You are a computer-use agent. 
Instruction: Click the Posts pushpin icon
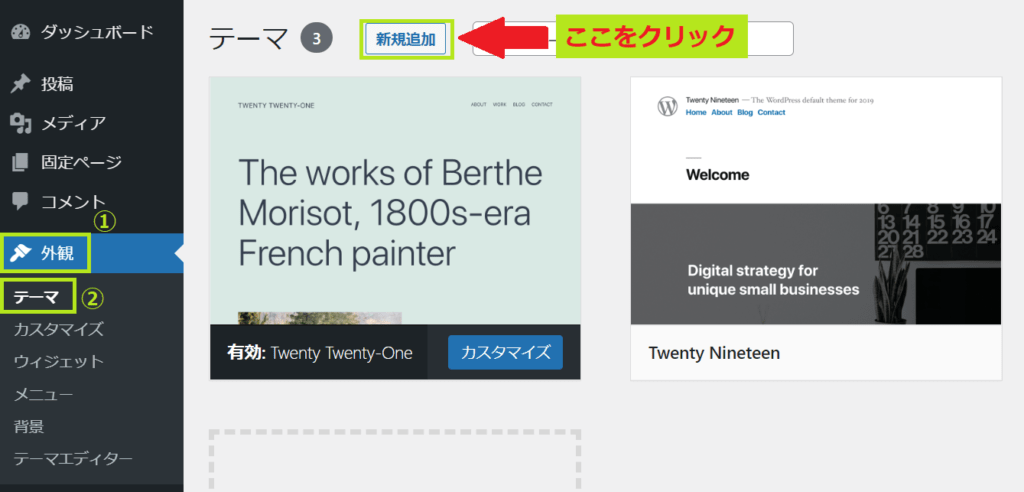pos(21,85)
